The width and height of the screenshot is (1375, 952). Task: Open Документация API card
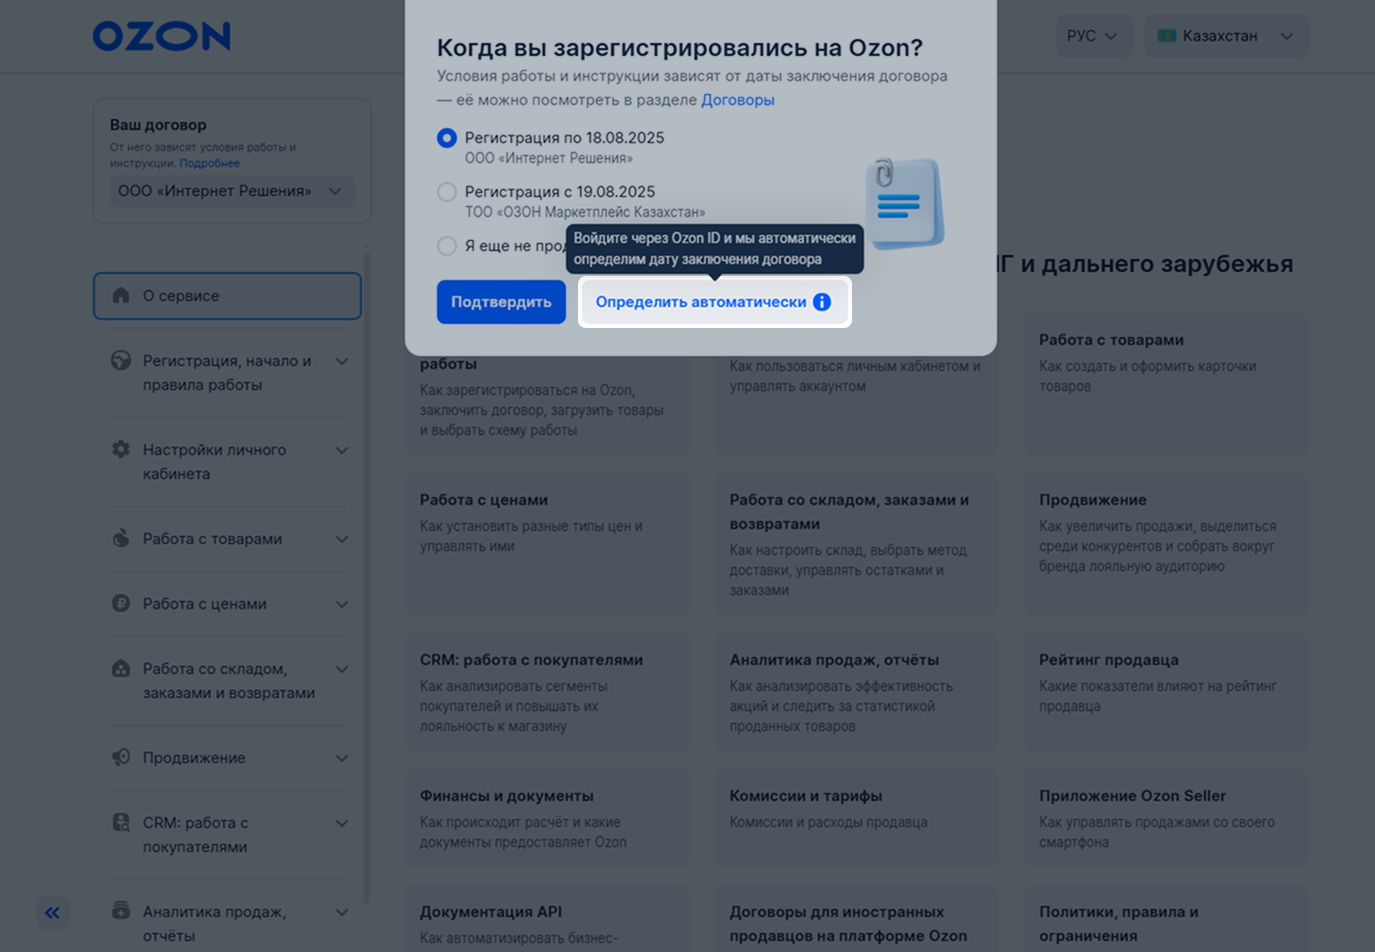(547, 920)
